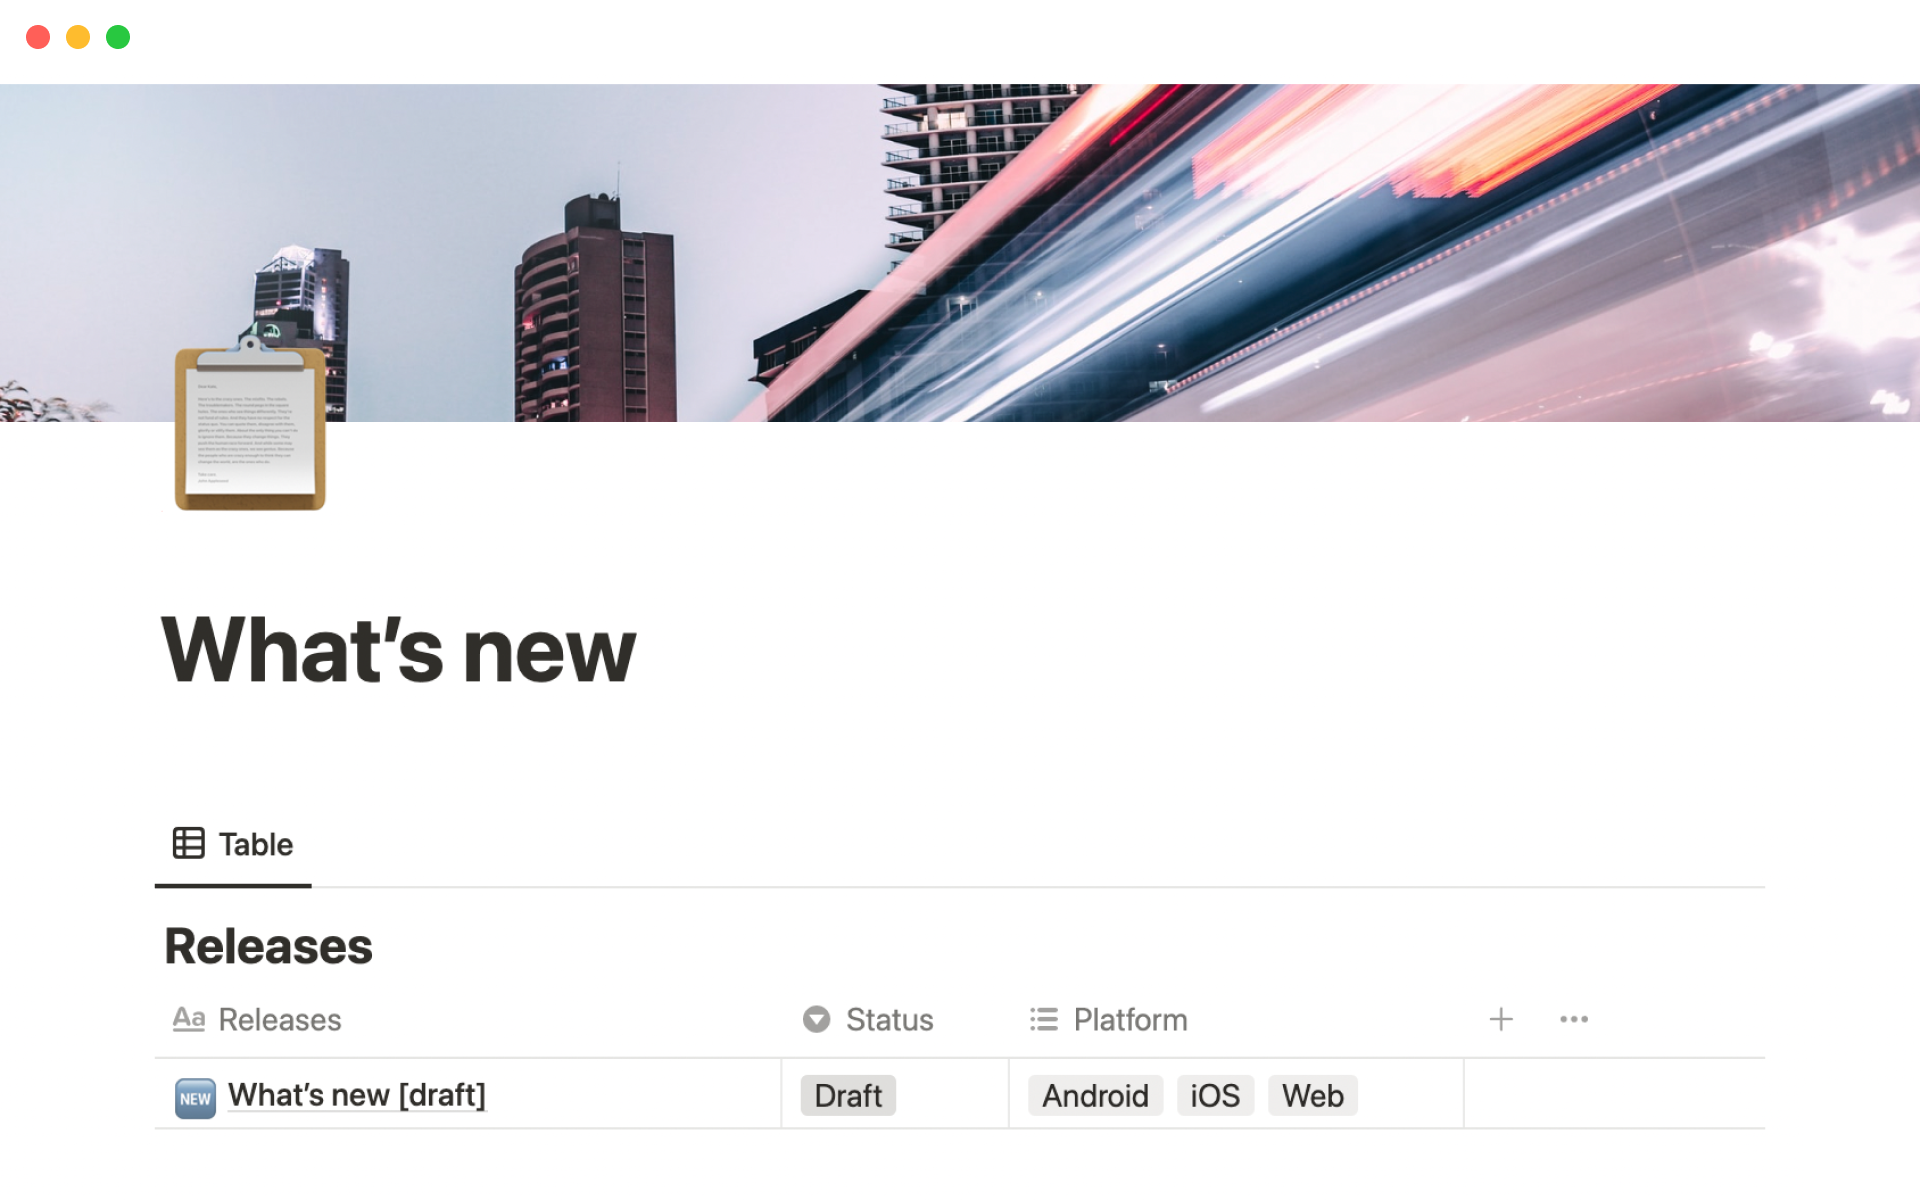1920x1200 pixels.
Task: Click the clipboard page icon
Action: tap(250, 424)
